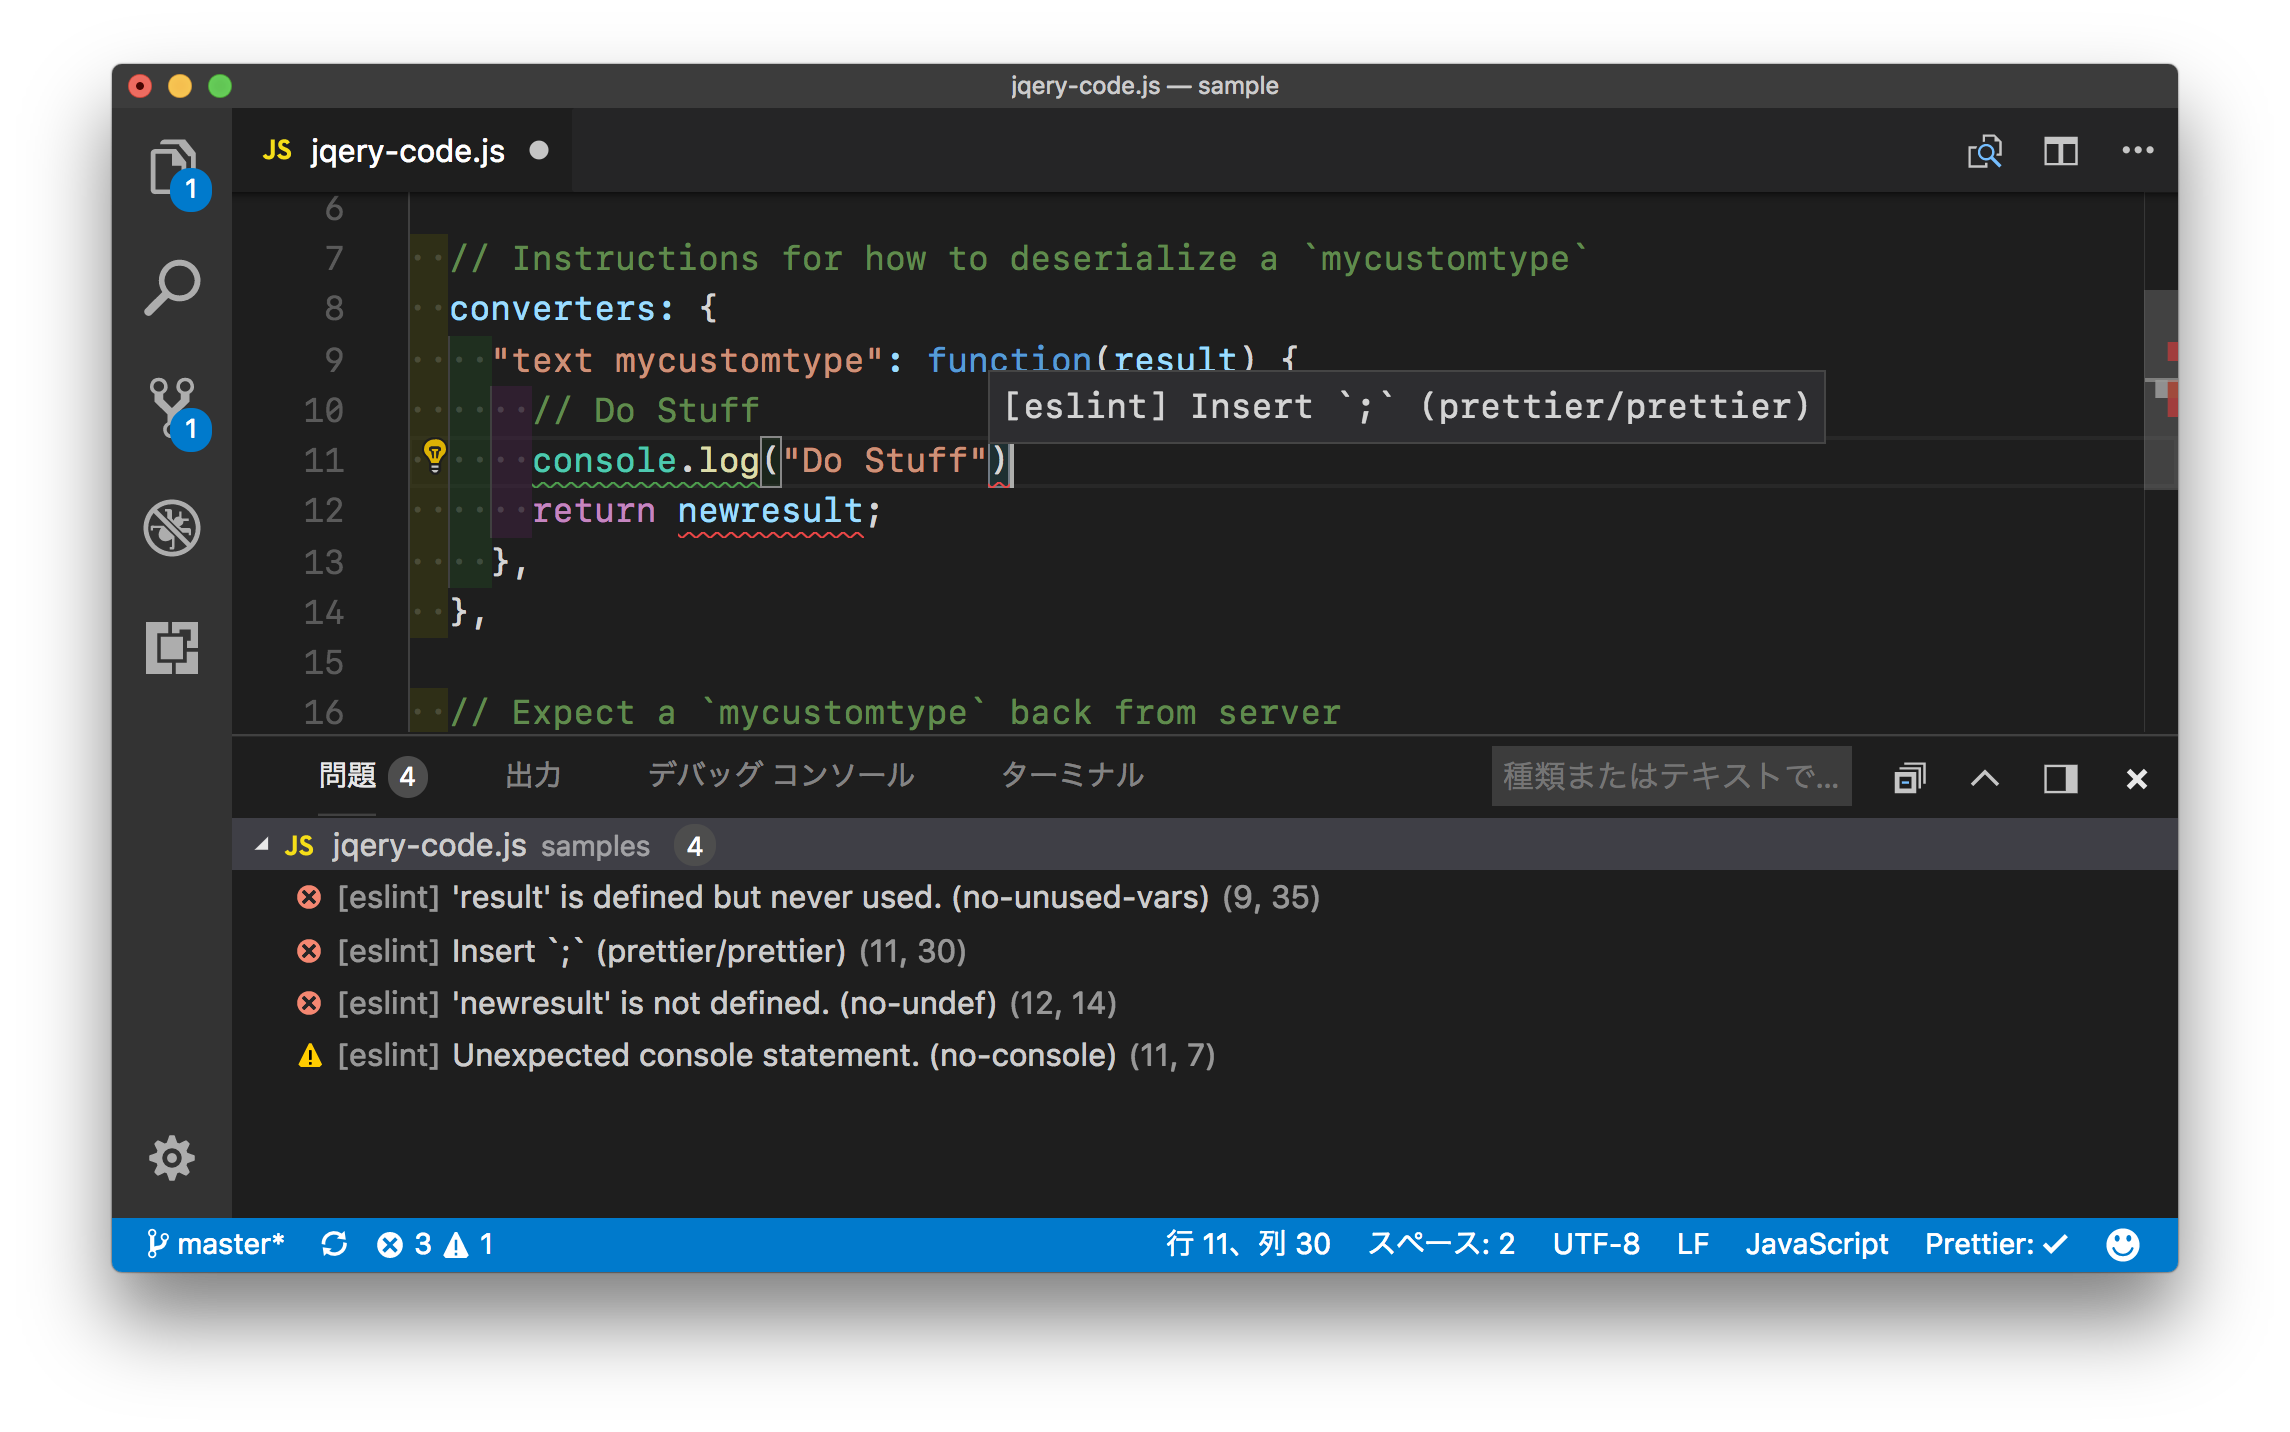The height and width of the screenshot is (1432, 2290).
Task: Click the Search icon in activity bar
Action: click(x=172, y=289)
